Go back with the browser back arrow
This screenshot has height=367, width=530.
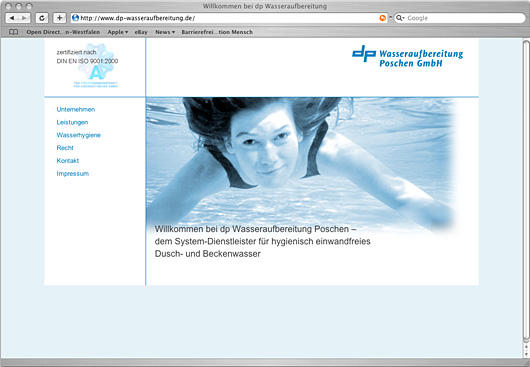click(12, 18)
